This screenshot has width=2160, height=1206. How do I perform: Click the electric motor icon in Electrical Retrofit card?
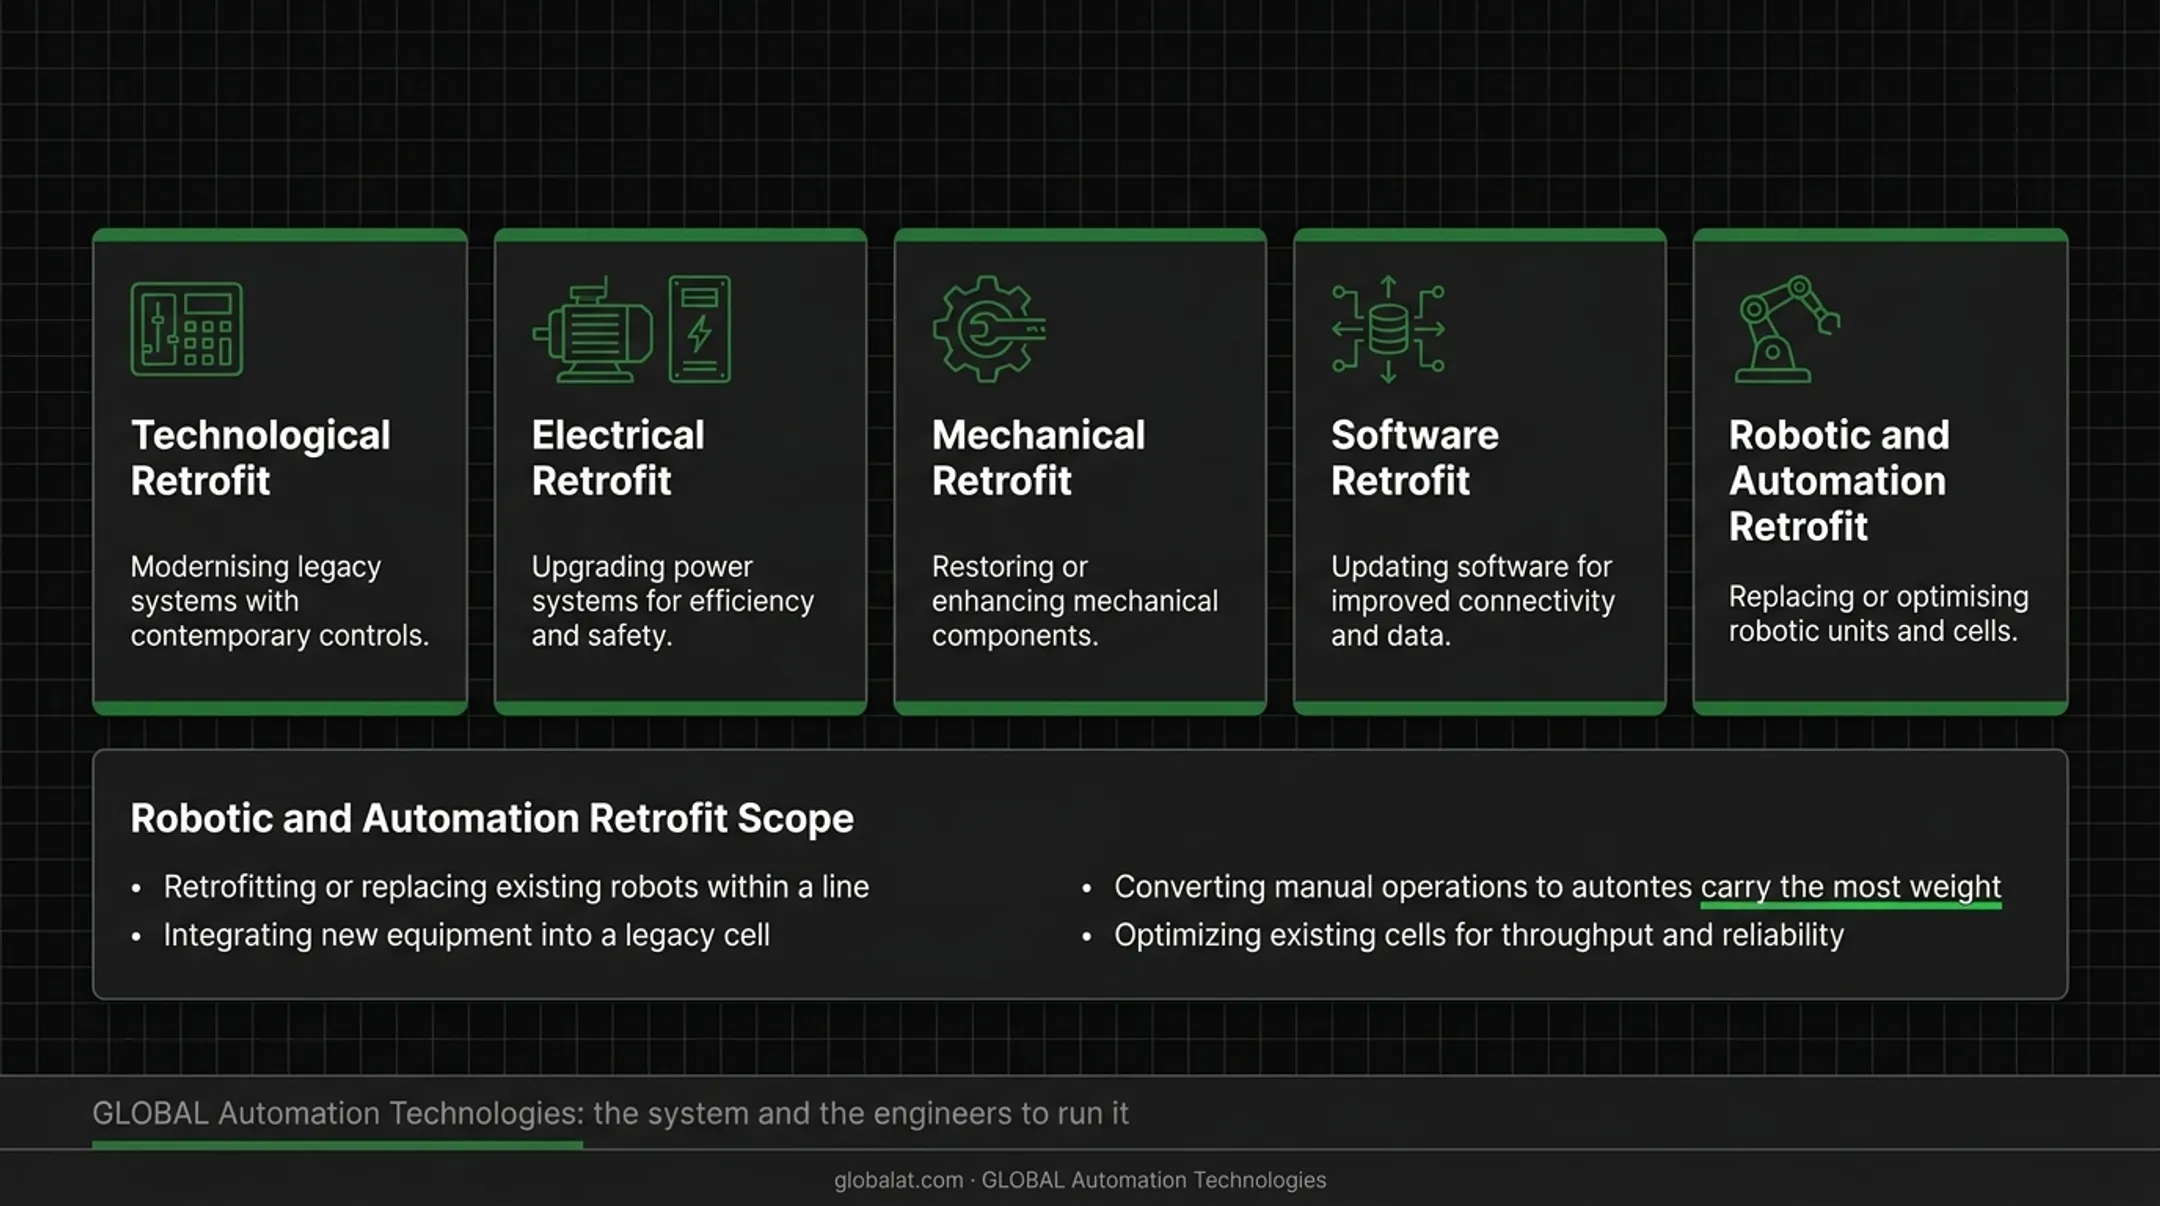(x=593, y=331)
